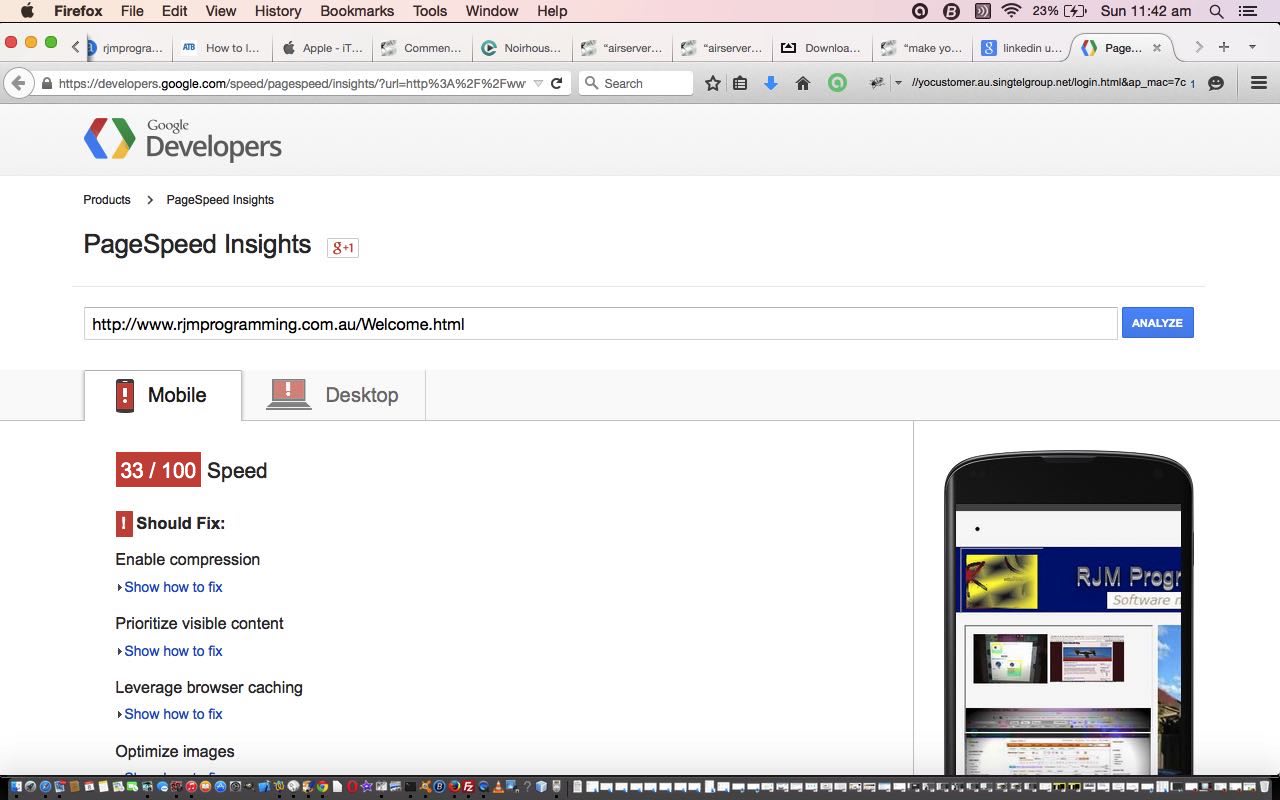Click the Wi-Fi status icon
This screenshot has height=800, width=1280.
point(1012,11)
